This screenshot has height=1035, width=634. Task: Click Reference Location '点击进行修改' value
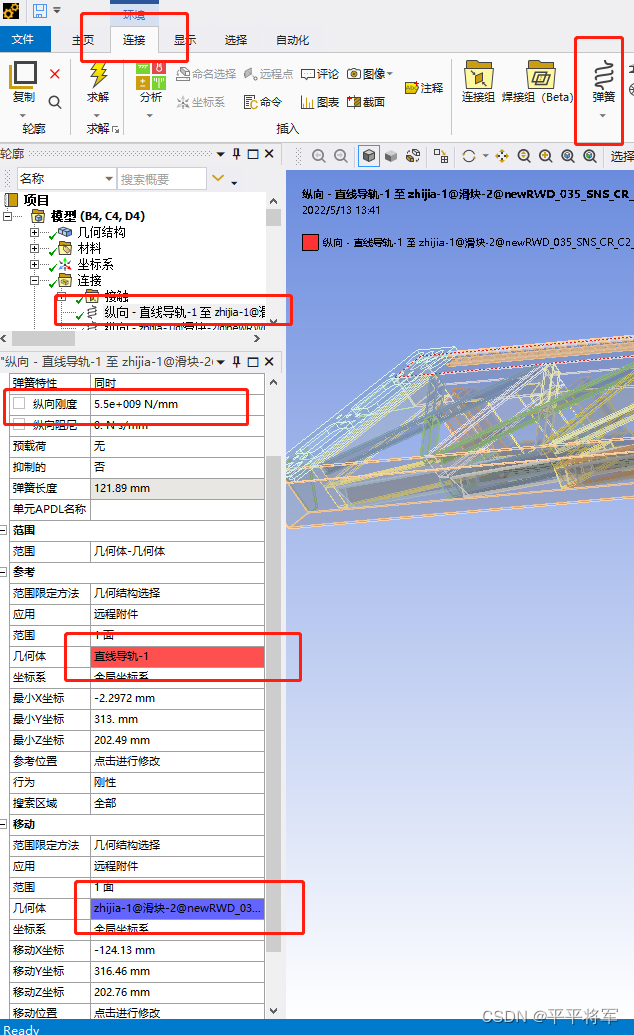(177, 761)
